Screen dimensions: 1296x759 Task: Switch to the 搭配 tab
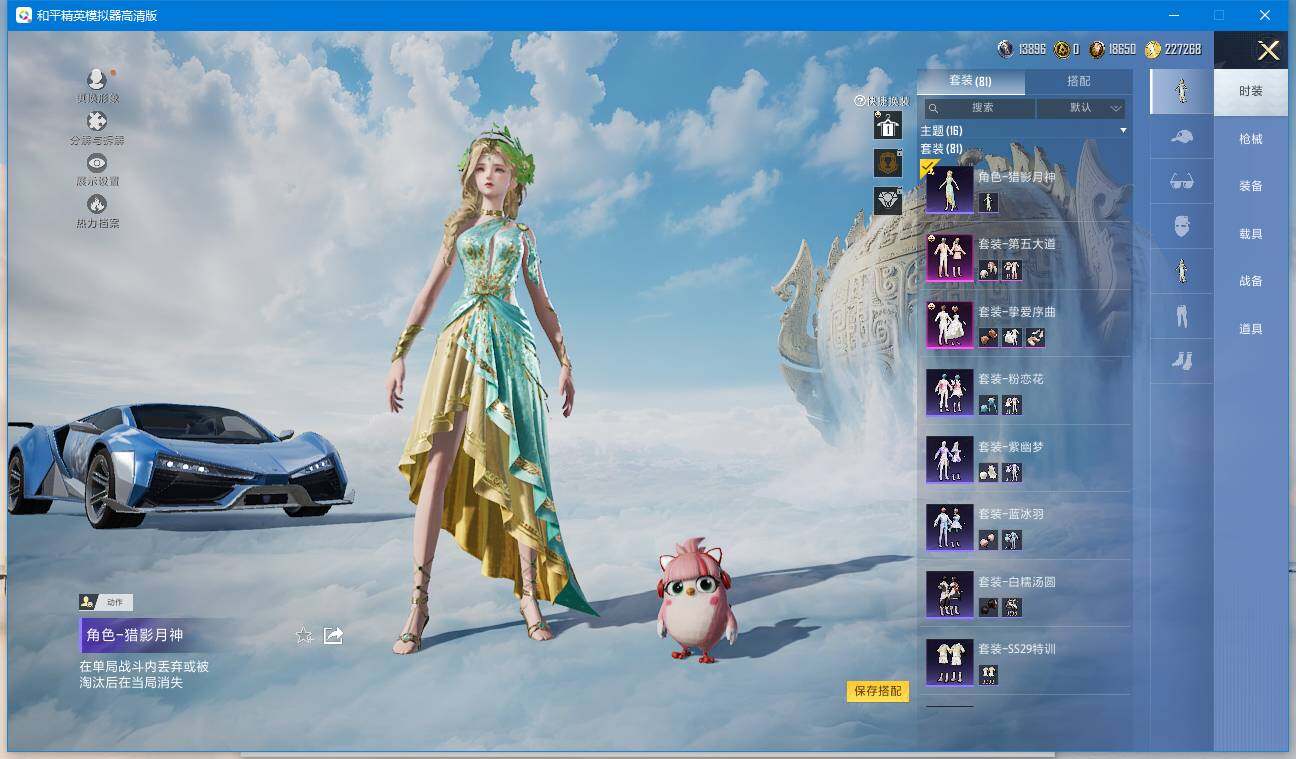tap(1079, 81)
